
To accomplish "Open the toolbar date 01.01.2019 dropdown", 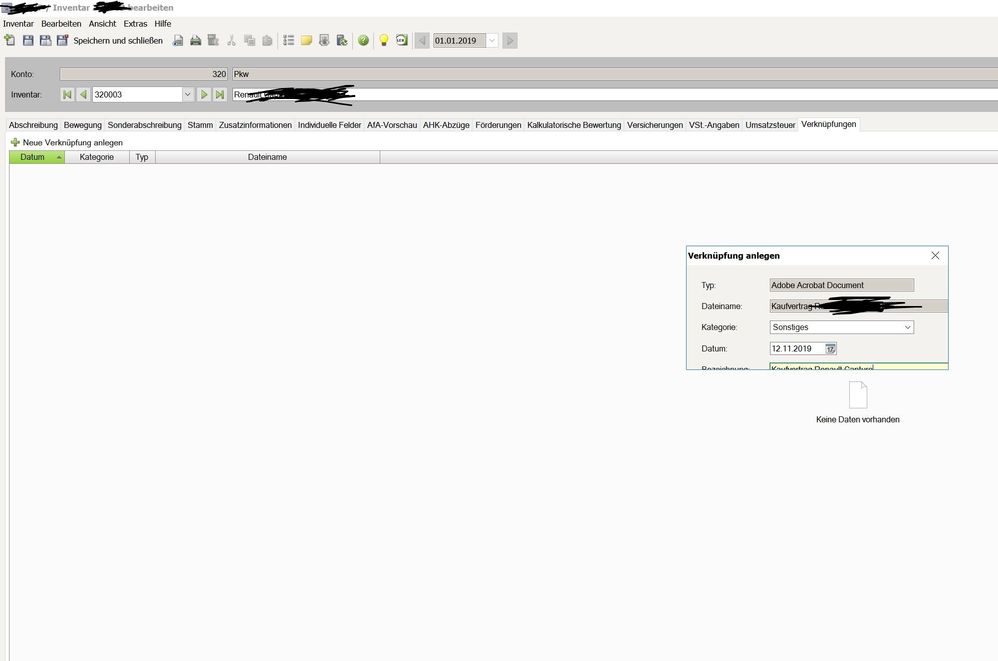I will pyautogui.click(x=491, y=41).
